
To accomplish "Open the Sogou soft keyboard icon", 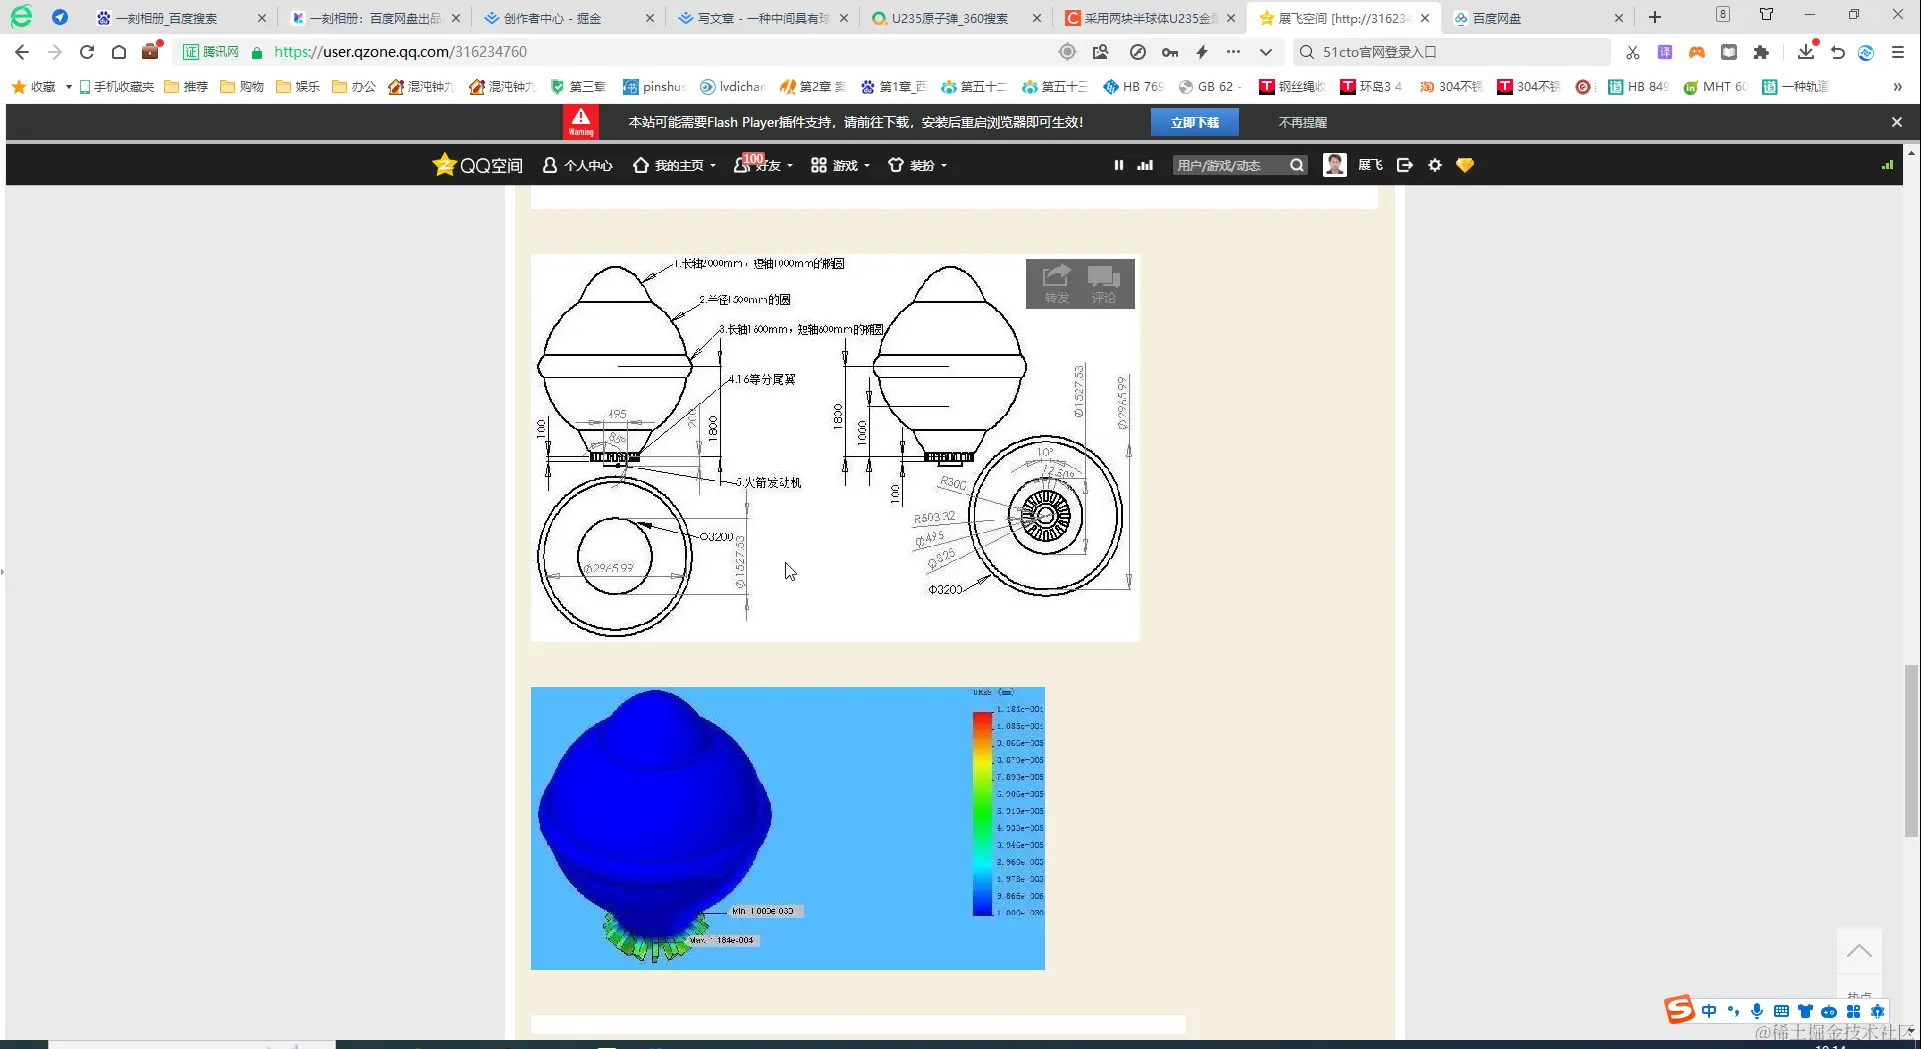I will pyautogui.click(x=1781, y=1011).
